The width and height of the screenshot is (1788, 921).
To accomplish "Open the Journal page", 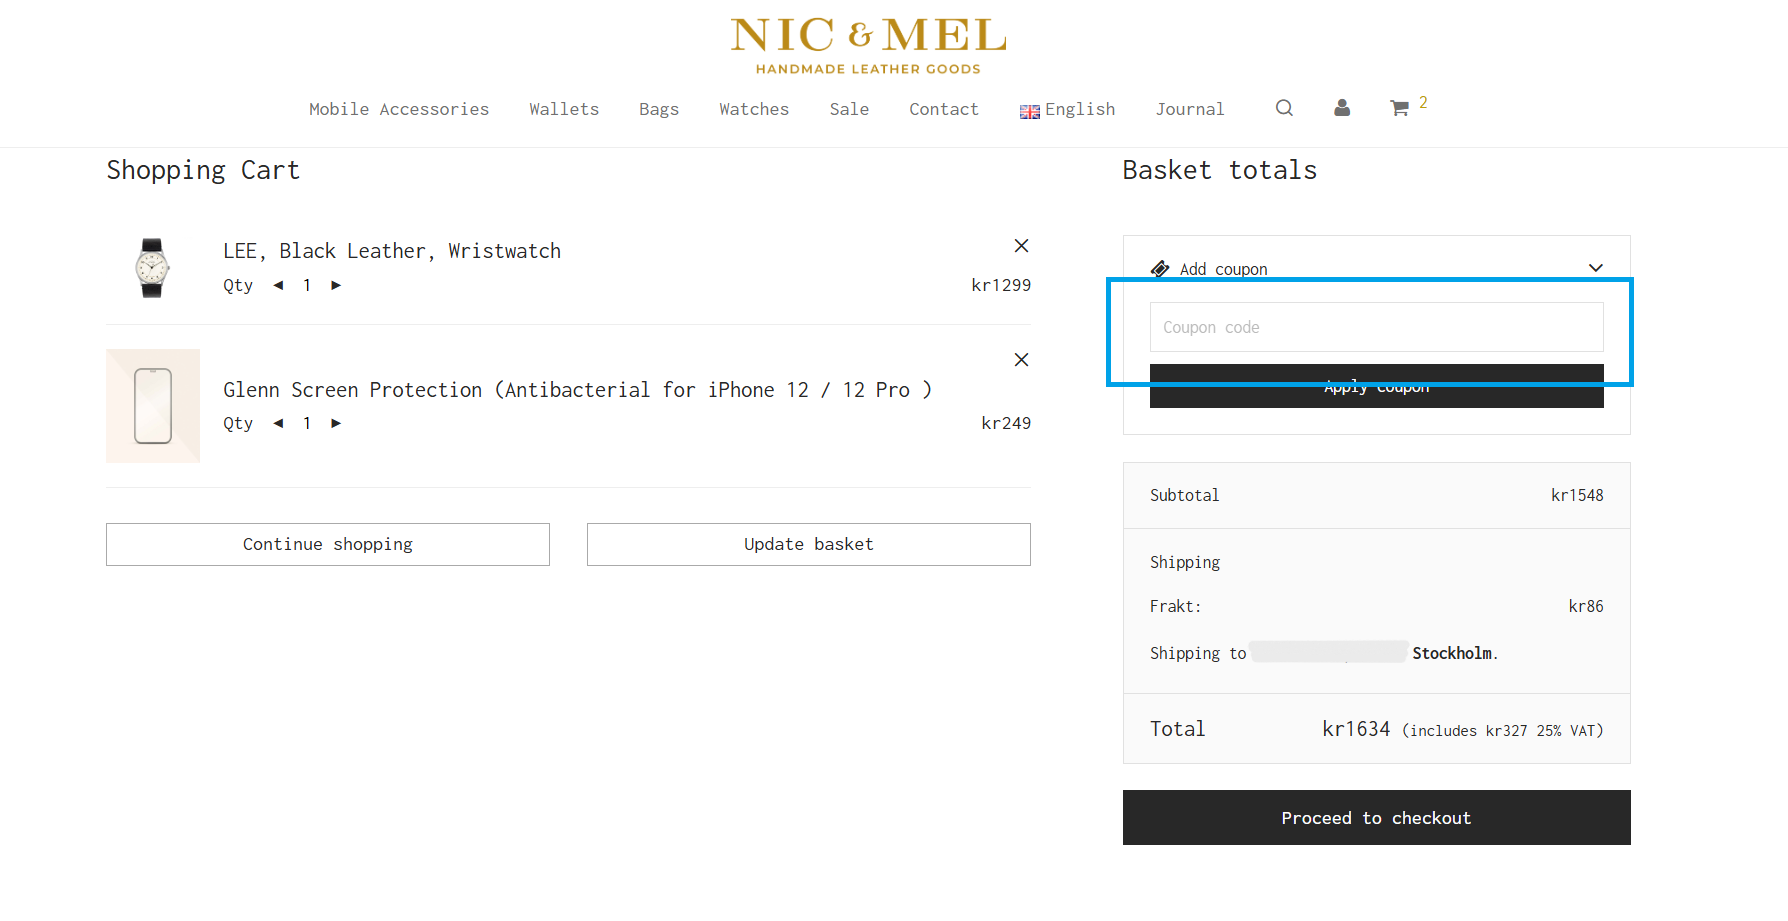I will 1190,109.
